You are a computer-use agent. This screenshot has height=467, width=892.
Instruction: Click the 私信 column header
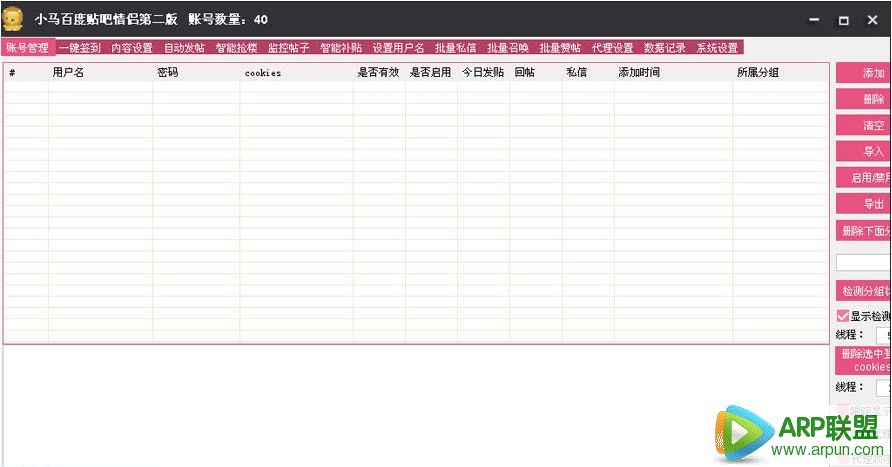click(x=588, y=72)
